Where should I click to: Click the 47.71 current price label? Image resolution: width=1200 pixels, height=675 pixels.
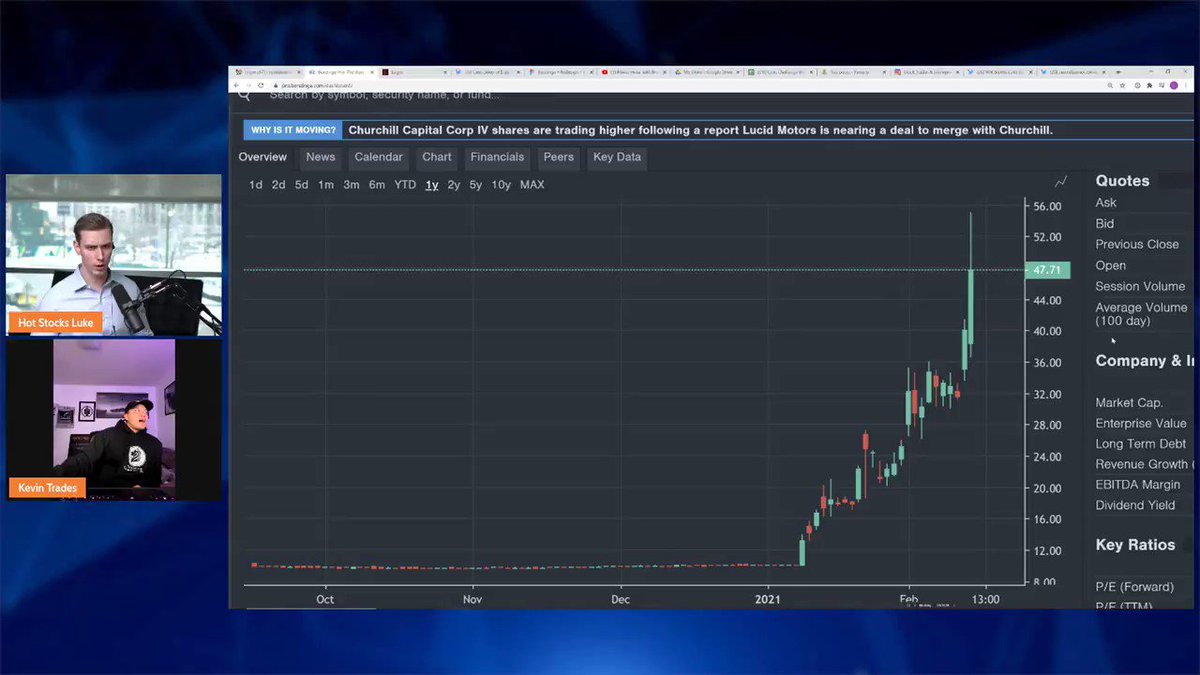[x=1048, y=270]
